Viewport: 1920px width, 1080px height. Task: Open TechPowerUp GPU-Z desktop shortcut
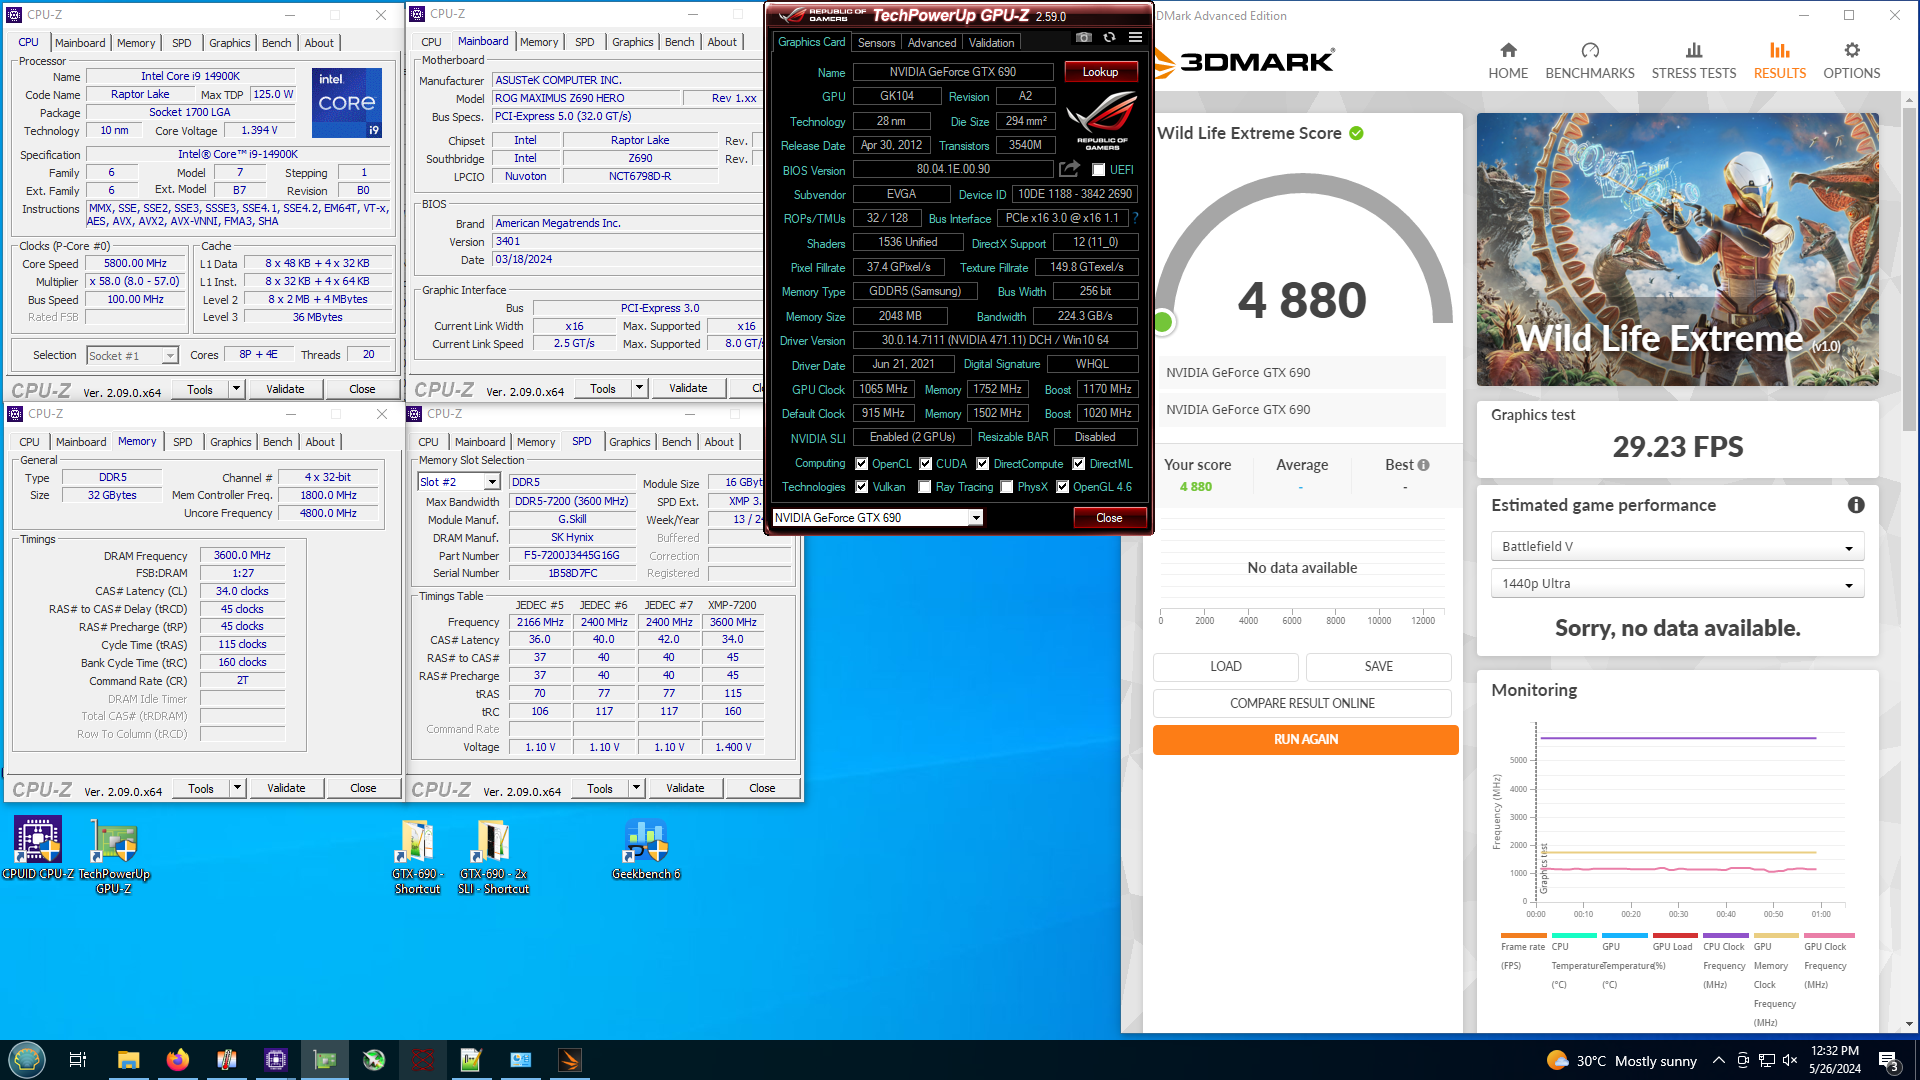point(114,855)
